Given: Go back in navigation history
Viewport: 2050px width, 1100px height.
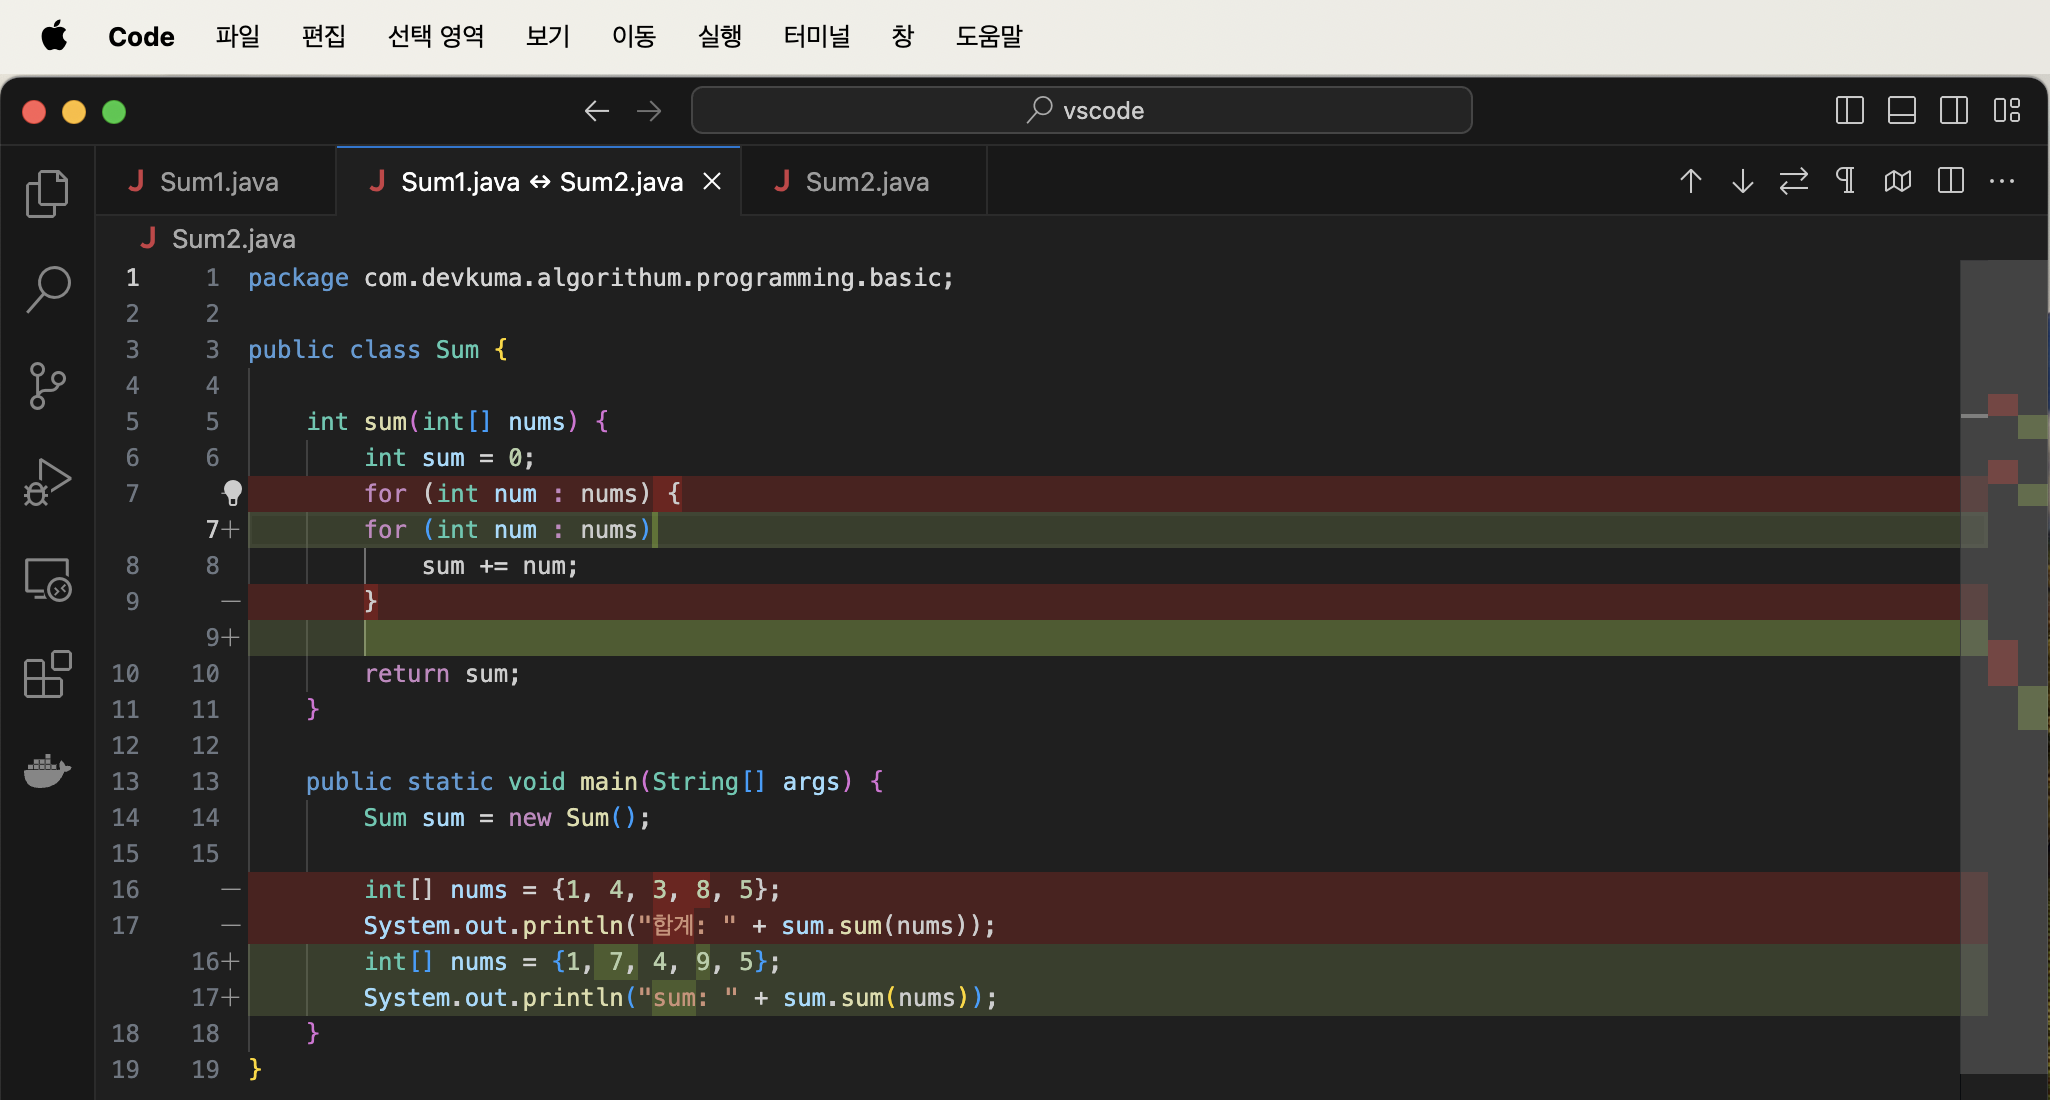Looking at the screenshot, I should (597, 111).
